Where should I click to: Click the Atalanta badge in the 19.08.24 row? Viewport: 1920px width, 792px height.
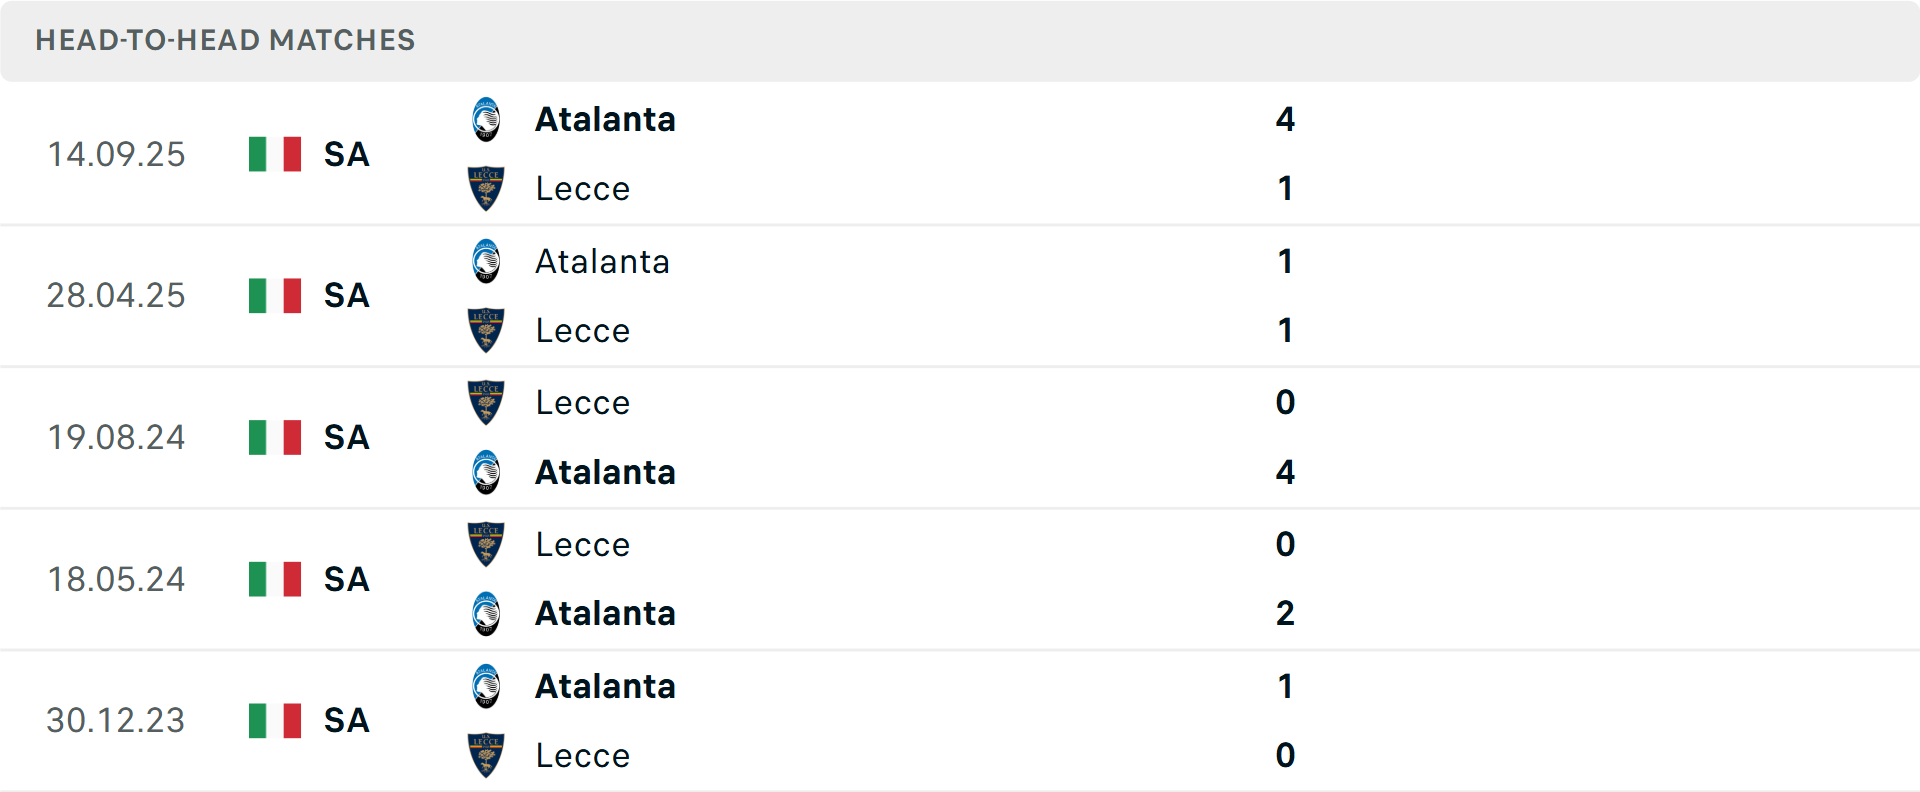487,472
